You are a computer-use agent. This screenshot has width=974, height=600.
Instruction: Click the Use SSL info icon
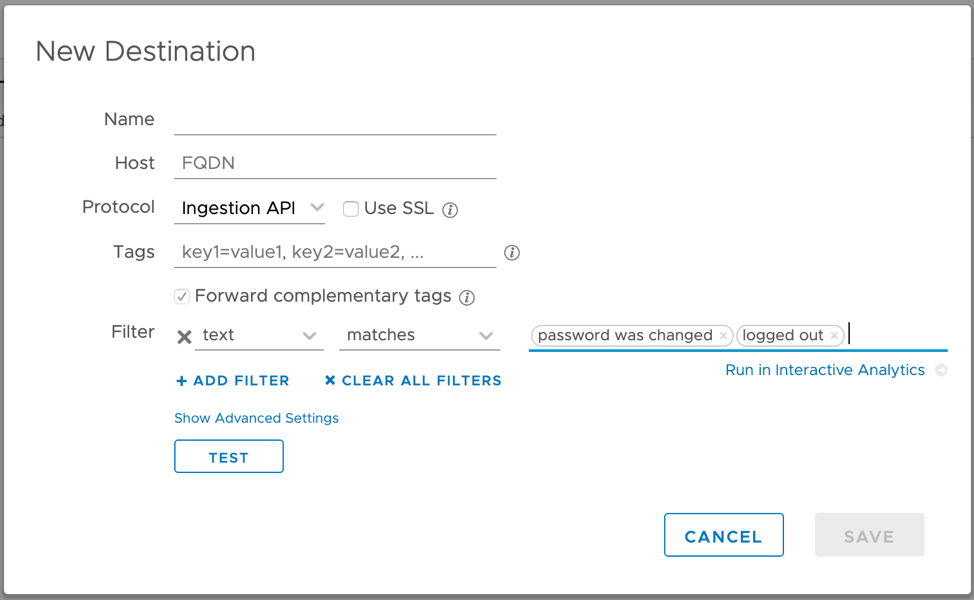coord(450,210)
